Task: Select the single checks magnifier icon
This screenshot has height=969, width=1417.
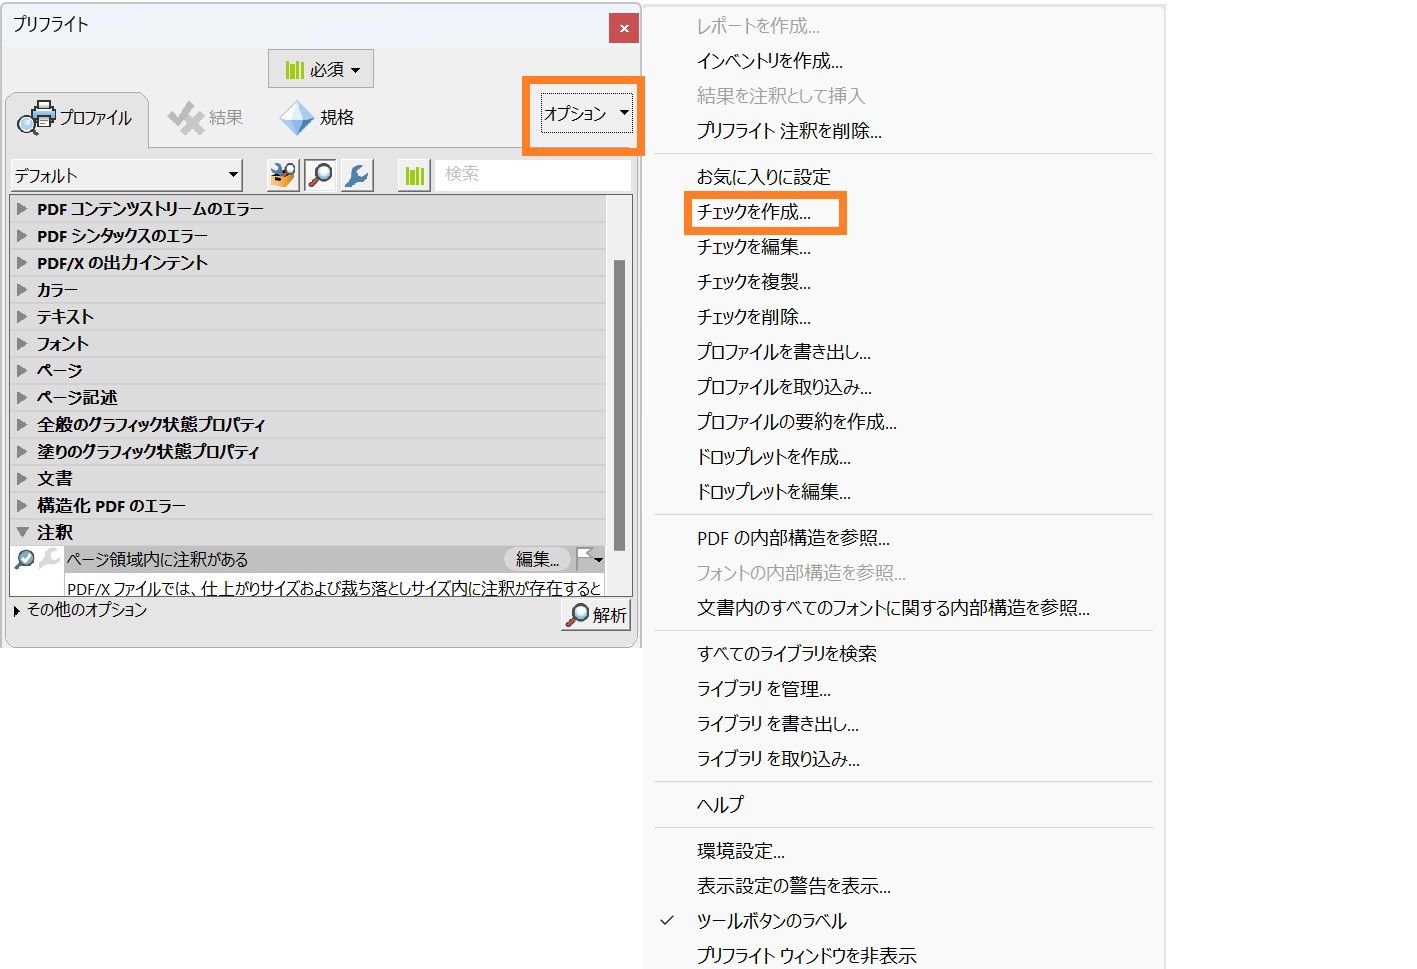Action: coord(320,174)
